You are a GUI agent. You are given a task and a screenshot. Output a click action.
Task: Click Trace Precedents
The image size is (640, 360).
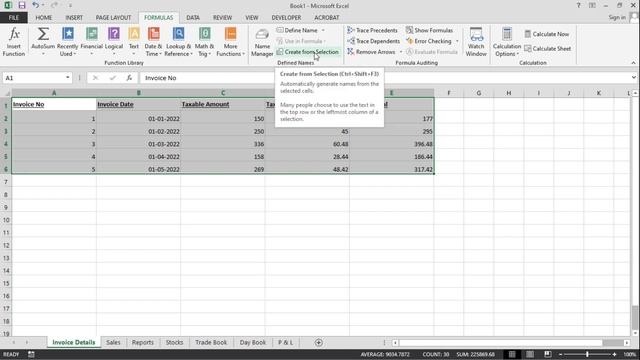[372, 30]
